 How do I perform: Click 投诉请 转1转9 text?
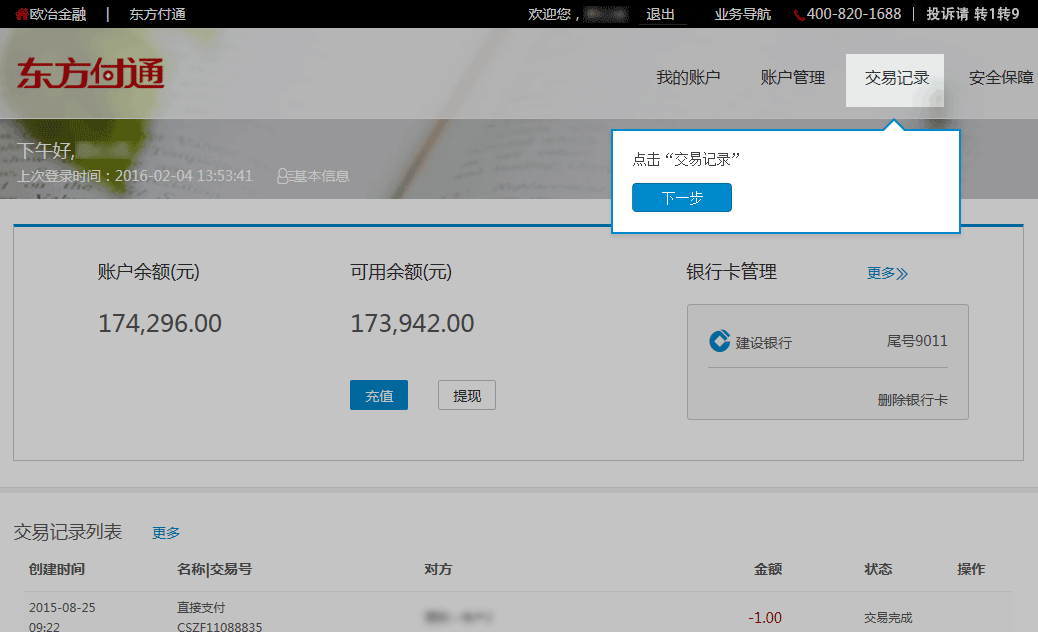[972, 14]
